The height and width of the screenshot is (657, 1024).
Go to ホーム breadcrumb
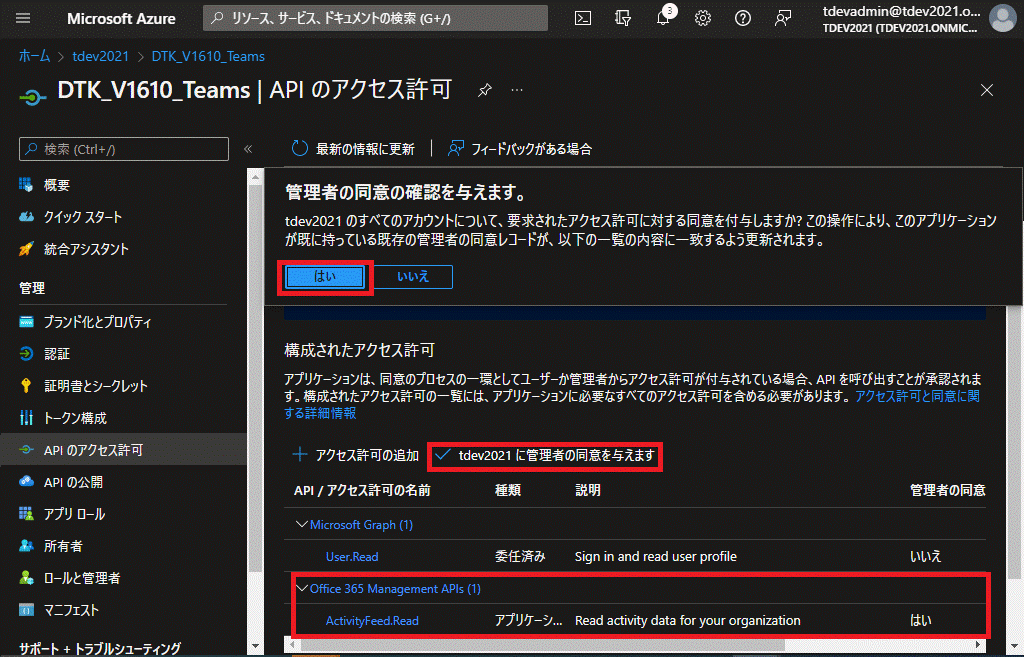[x=34, y=56]
